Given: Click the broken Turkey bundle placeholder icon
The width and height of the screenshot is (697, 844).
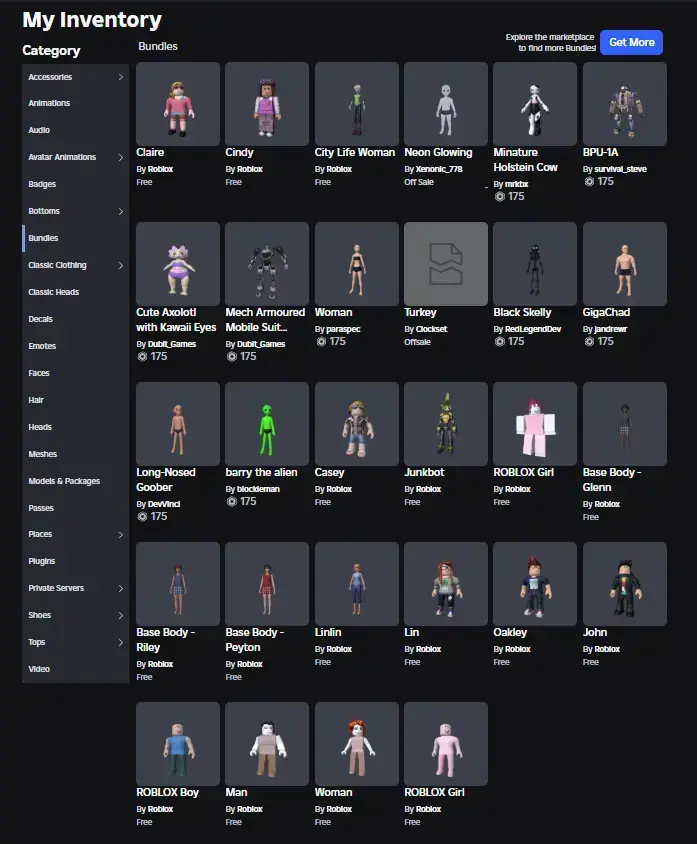Looking at the screenshot, I should pos(446,264).
